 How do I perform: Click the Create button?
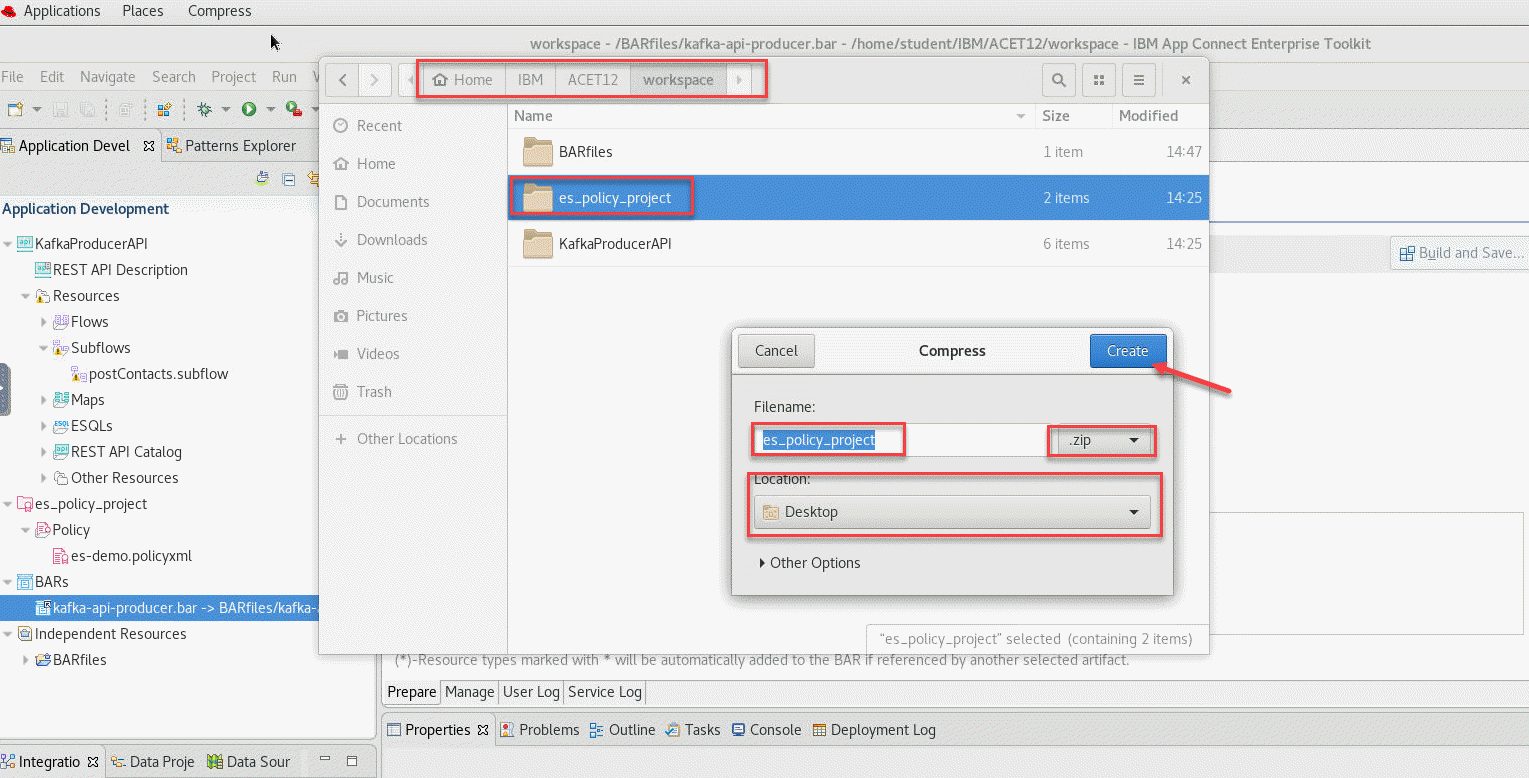coord(1127,351)
